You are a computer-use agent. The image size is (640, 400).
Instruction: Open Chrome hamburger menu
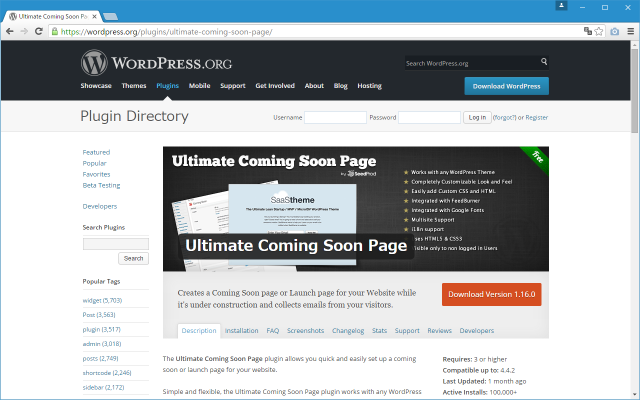[x=631, y=31]
